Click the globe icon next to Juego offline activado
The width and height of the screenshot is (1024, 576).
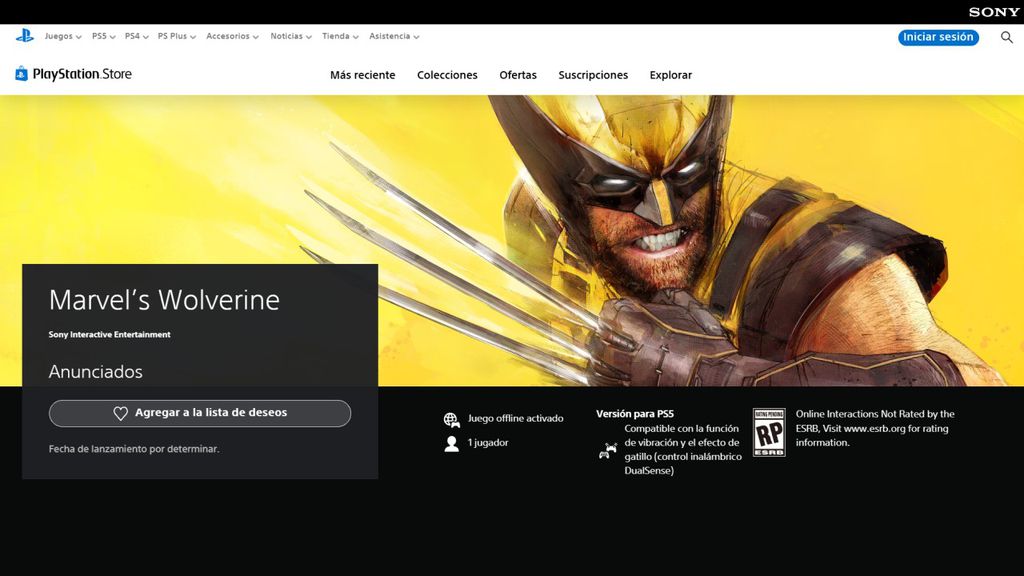(452, 418)
